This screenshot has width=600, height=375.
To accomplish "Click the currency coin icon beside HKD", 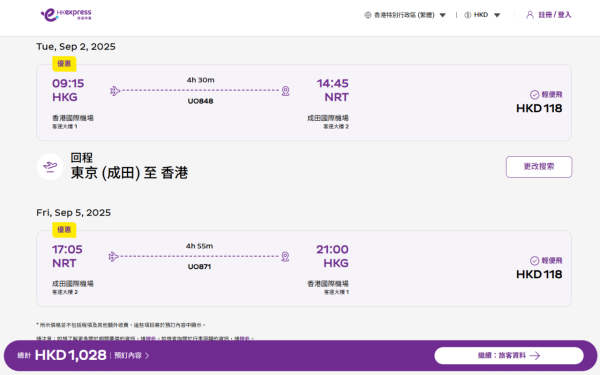I will pos(468,15).
